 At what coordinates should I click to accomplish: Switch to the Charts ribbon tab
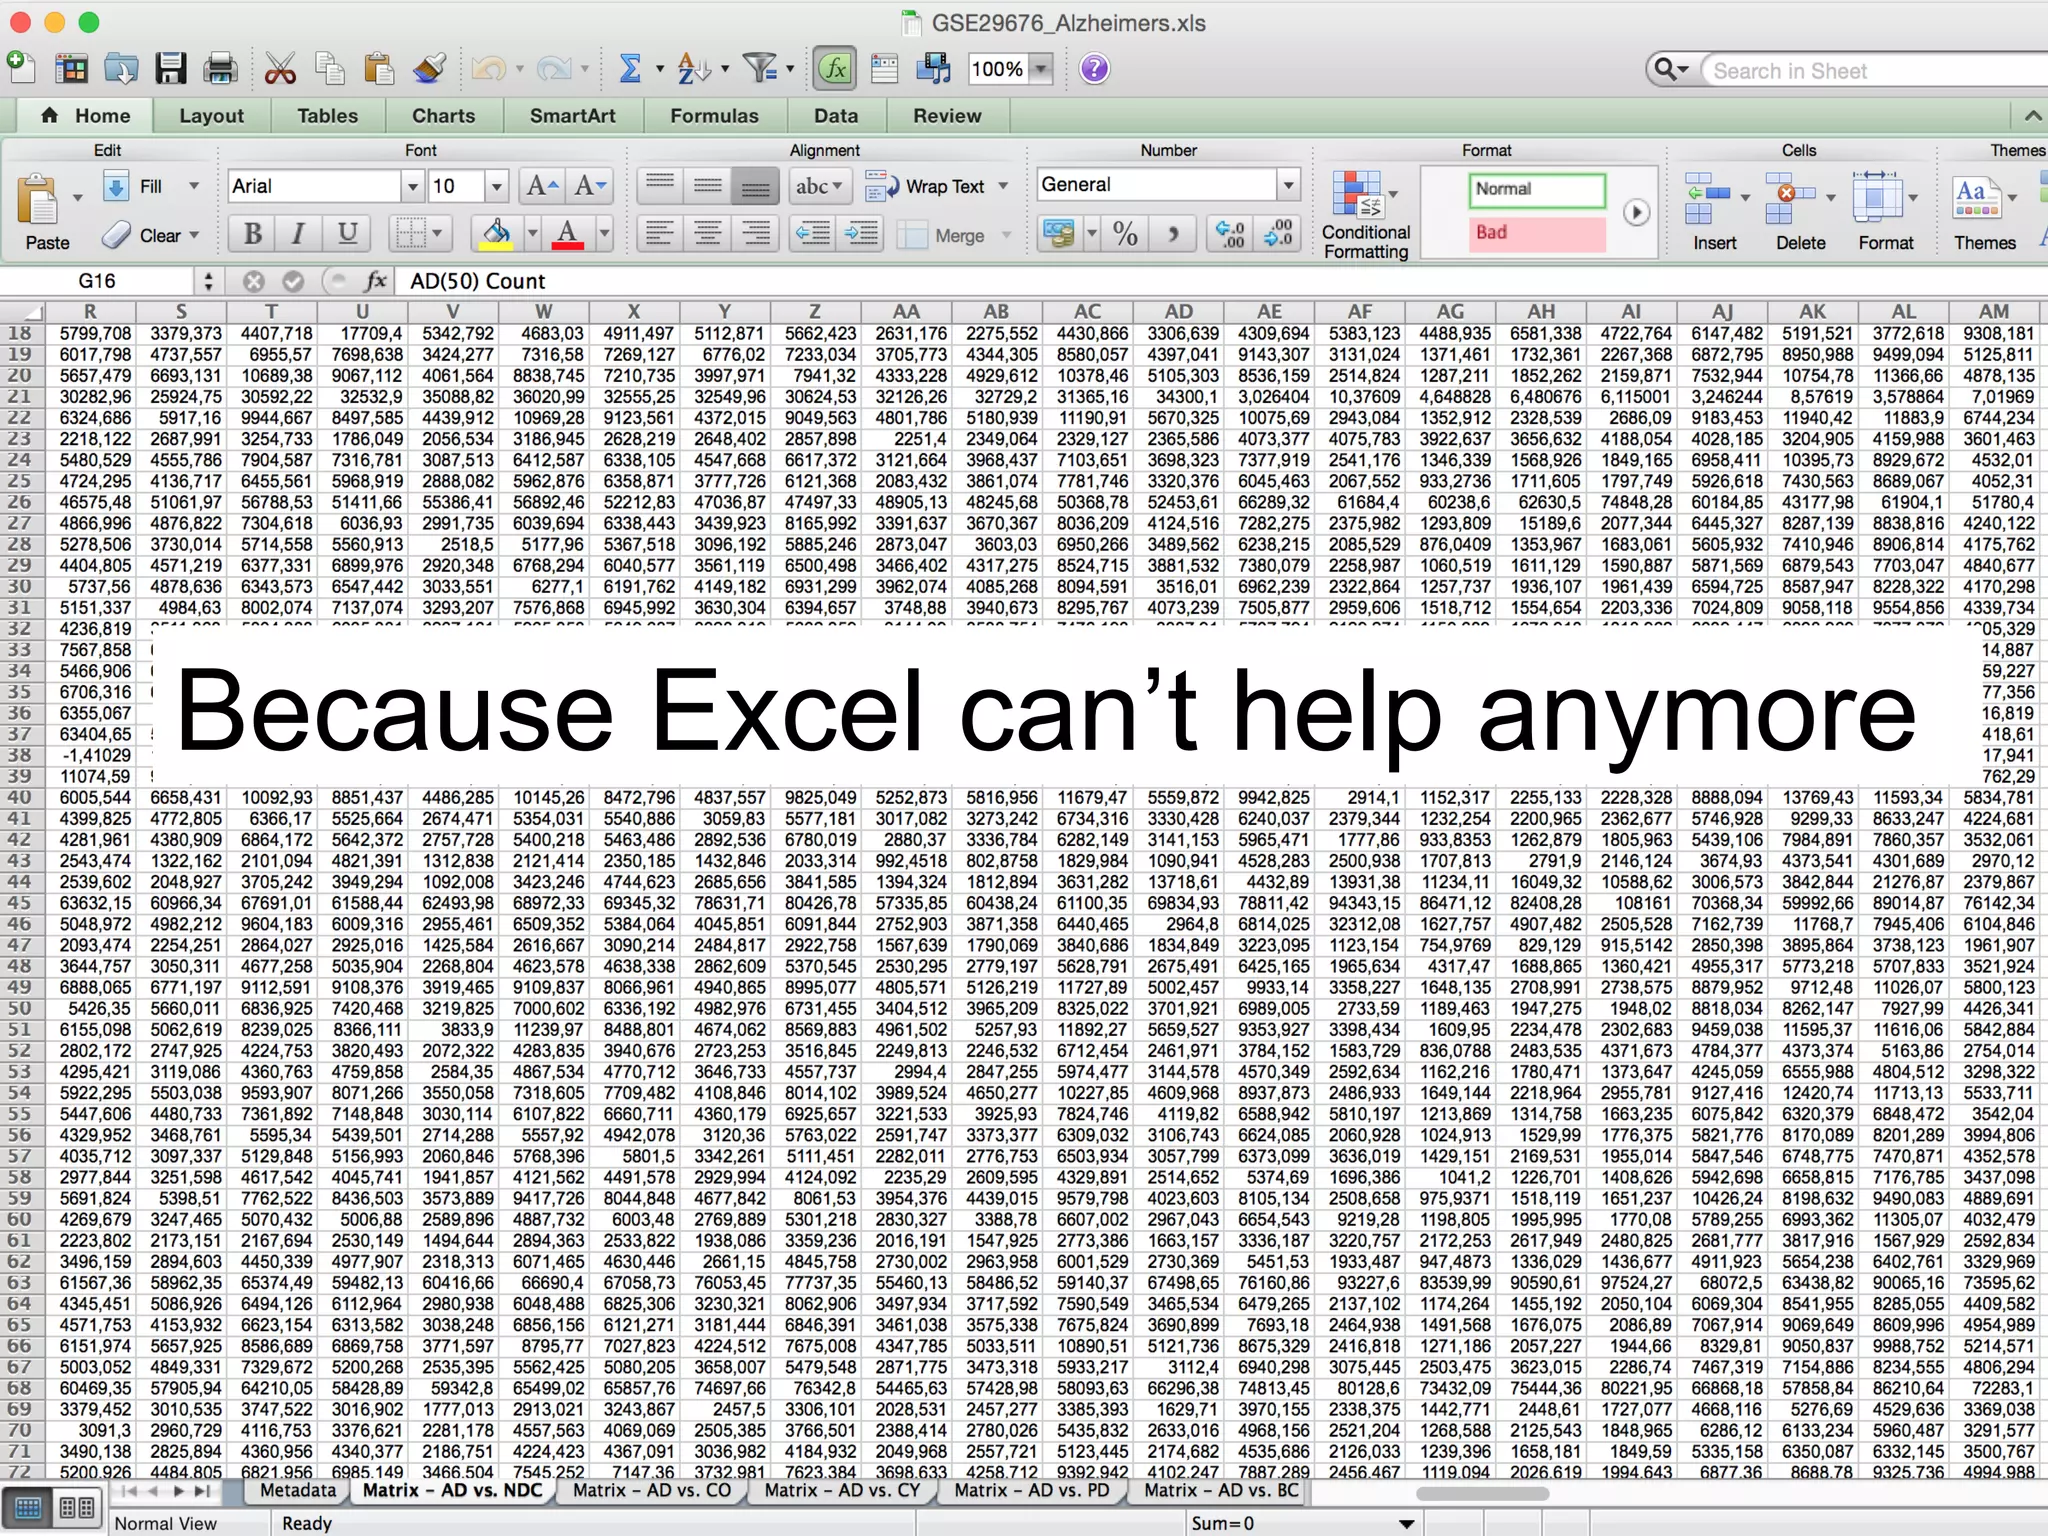pos(444,116)
